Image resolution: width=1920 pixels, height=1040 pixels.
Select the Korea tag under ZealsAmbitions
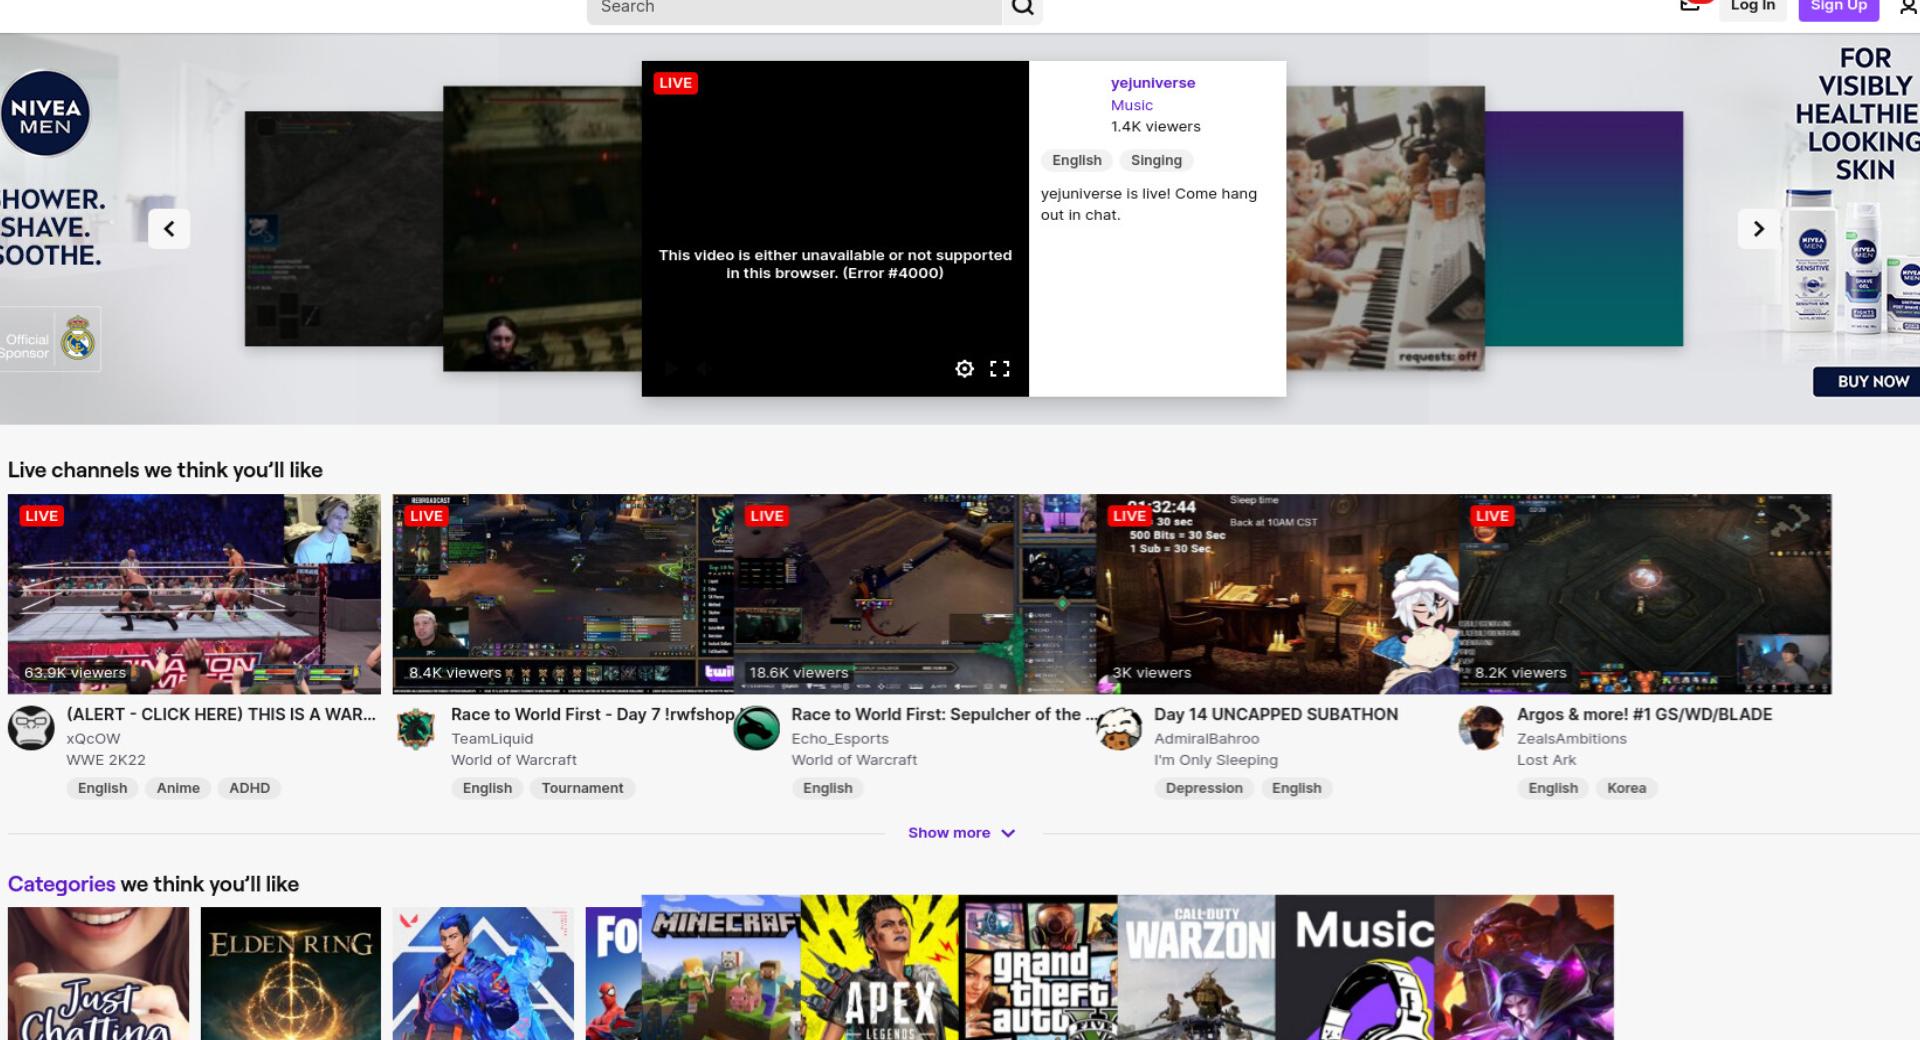click(1626, 788)
